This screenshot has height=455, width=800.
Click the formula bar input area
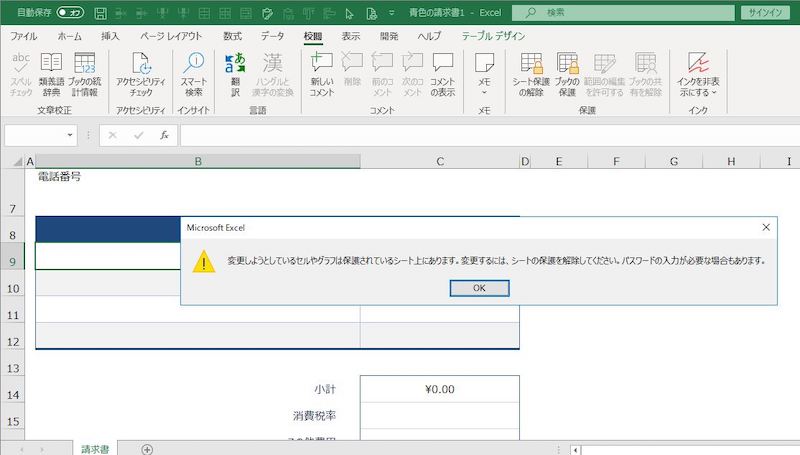pyautogui.click(x=490, y=135)
